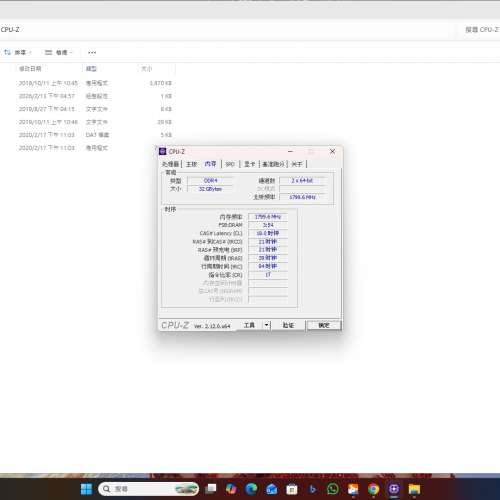500x500 pixels.
Task: Click the 2 x 64-bit channels value
Action: click(x=302, y=180)
